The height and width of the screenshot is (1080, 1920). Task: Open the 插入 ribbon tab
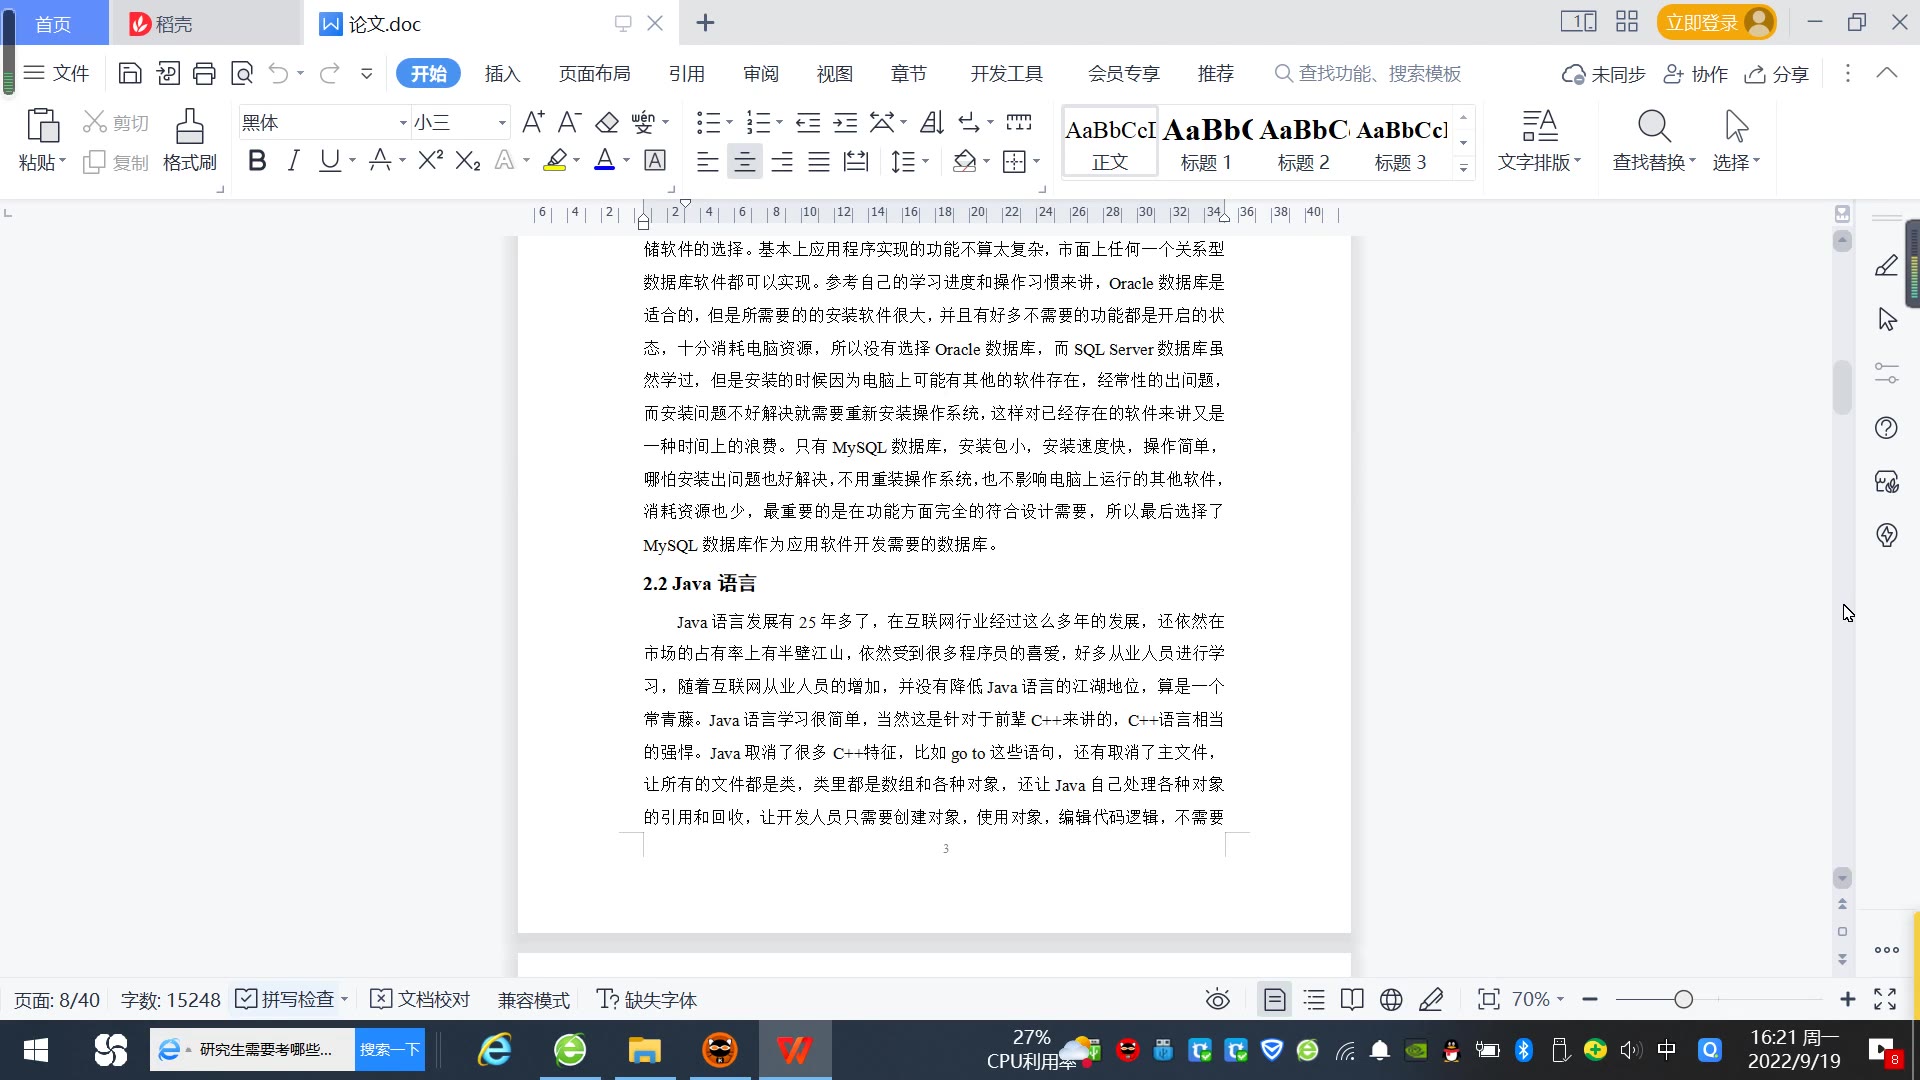(x=502, y=74)
